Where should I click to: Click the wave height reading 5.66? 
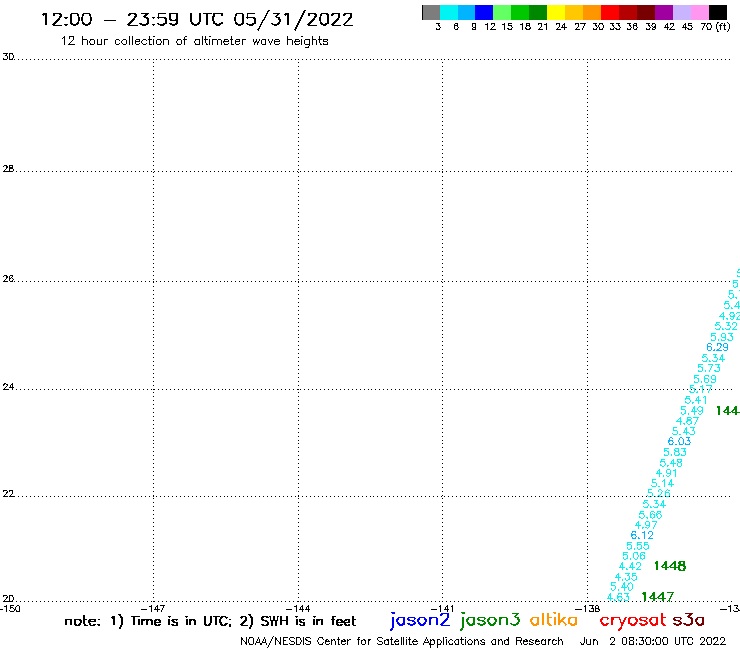coord(650,515)
